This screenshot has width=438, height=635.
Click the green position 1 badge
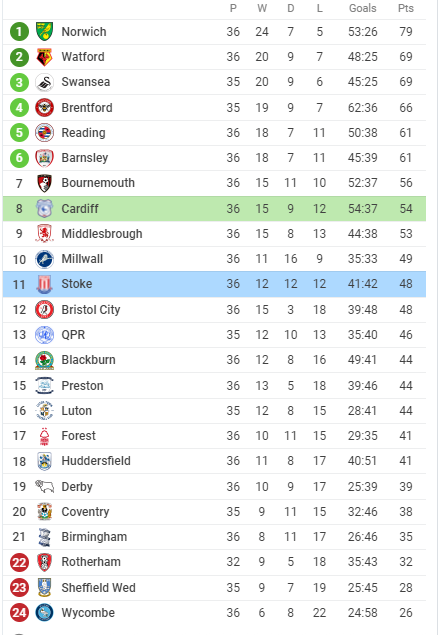pos(19,32)
